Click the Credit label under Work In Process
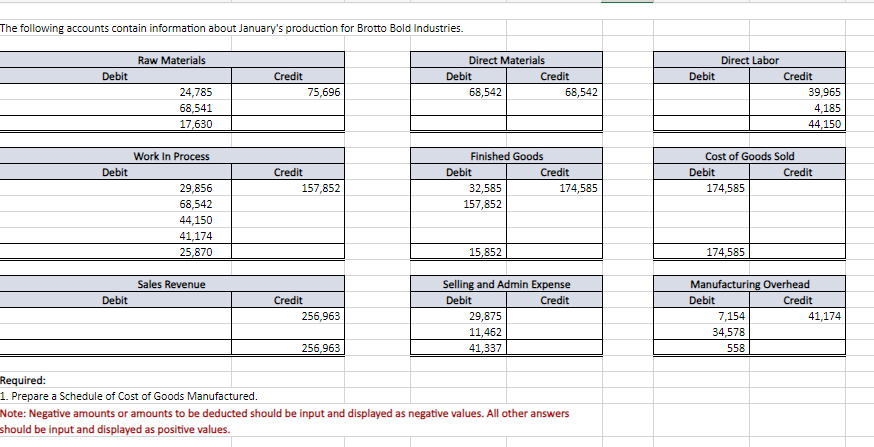The height and width of the screenshot is (447, 874). (288, 172)
